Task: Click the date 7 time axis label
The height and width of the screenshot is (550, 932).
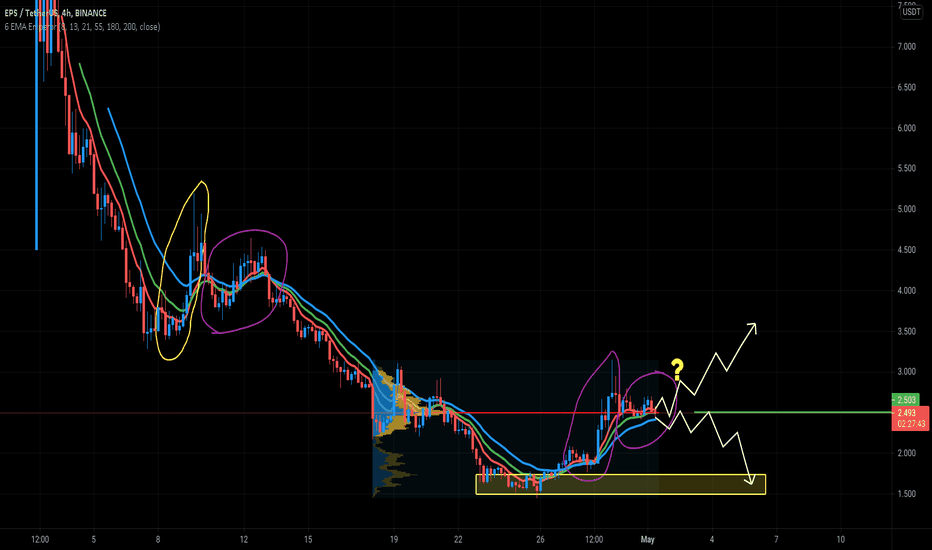Action: pos(776,539)
